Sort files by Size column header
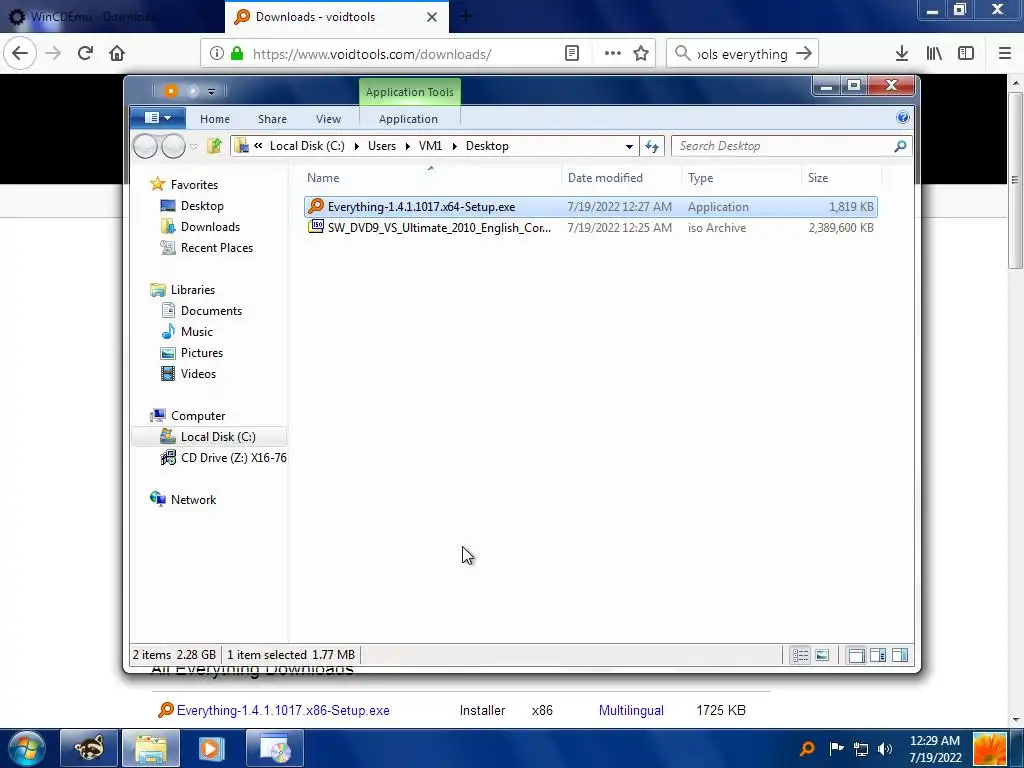This screenshot has height=768, width=1024. pyautogui.click(x=841, y=178)
